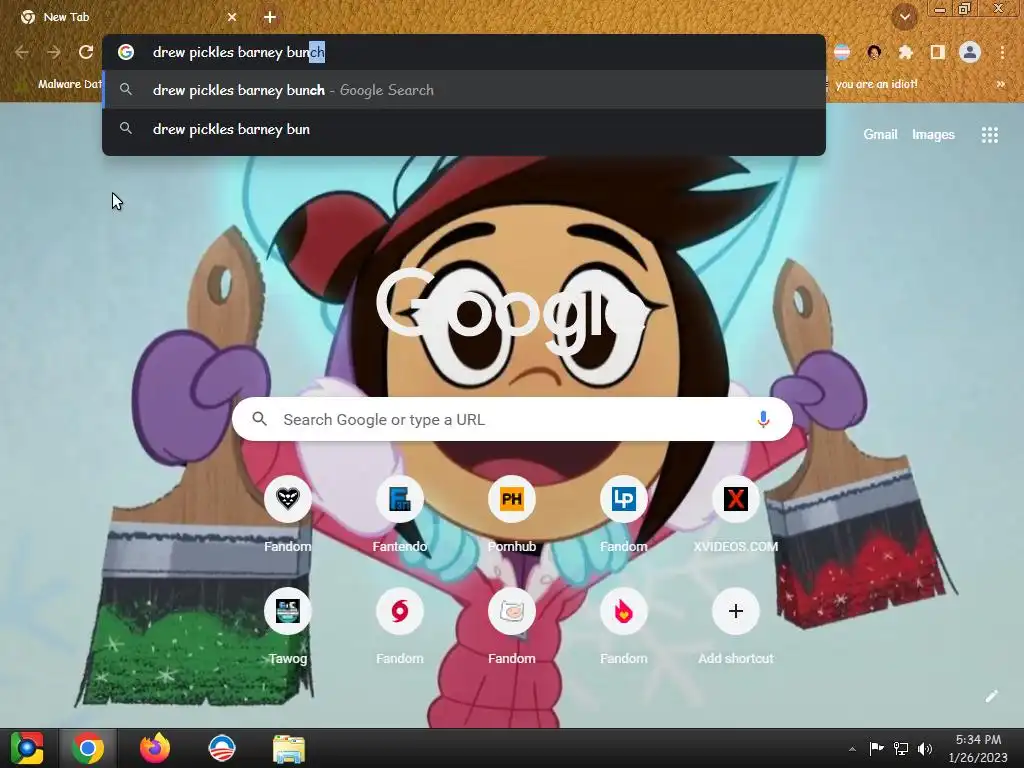Screen dimensions: 1024x768
Task: Customize this page with pencil icon
Action: point(991,696)
